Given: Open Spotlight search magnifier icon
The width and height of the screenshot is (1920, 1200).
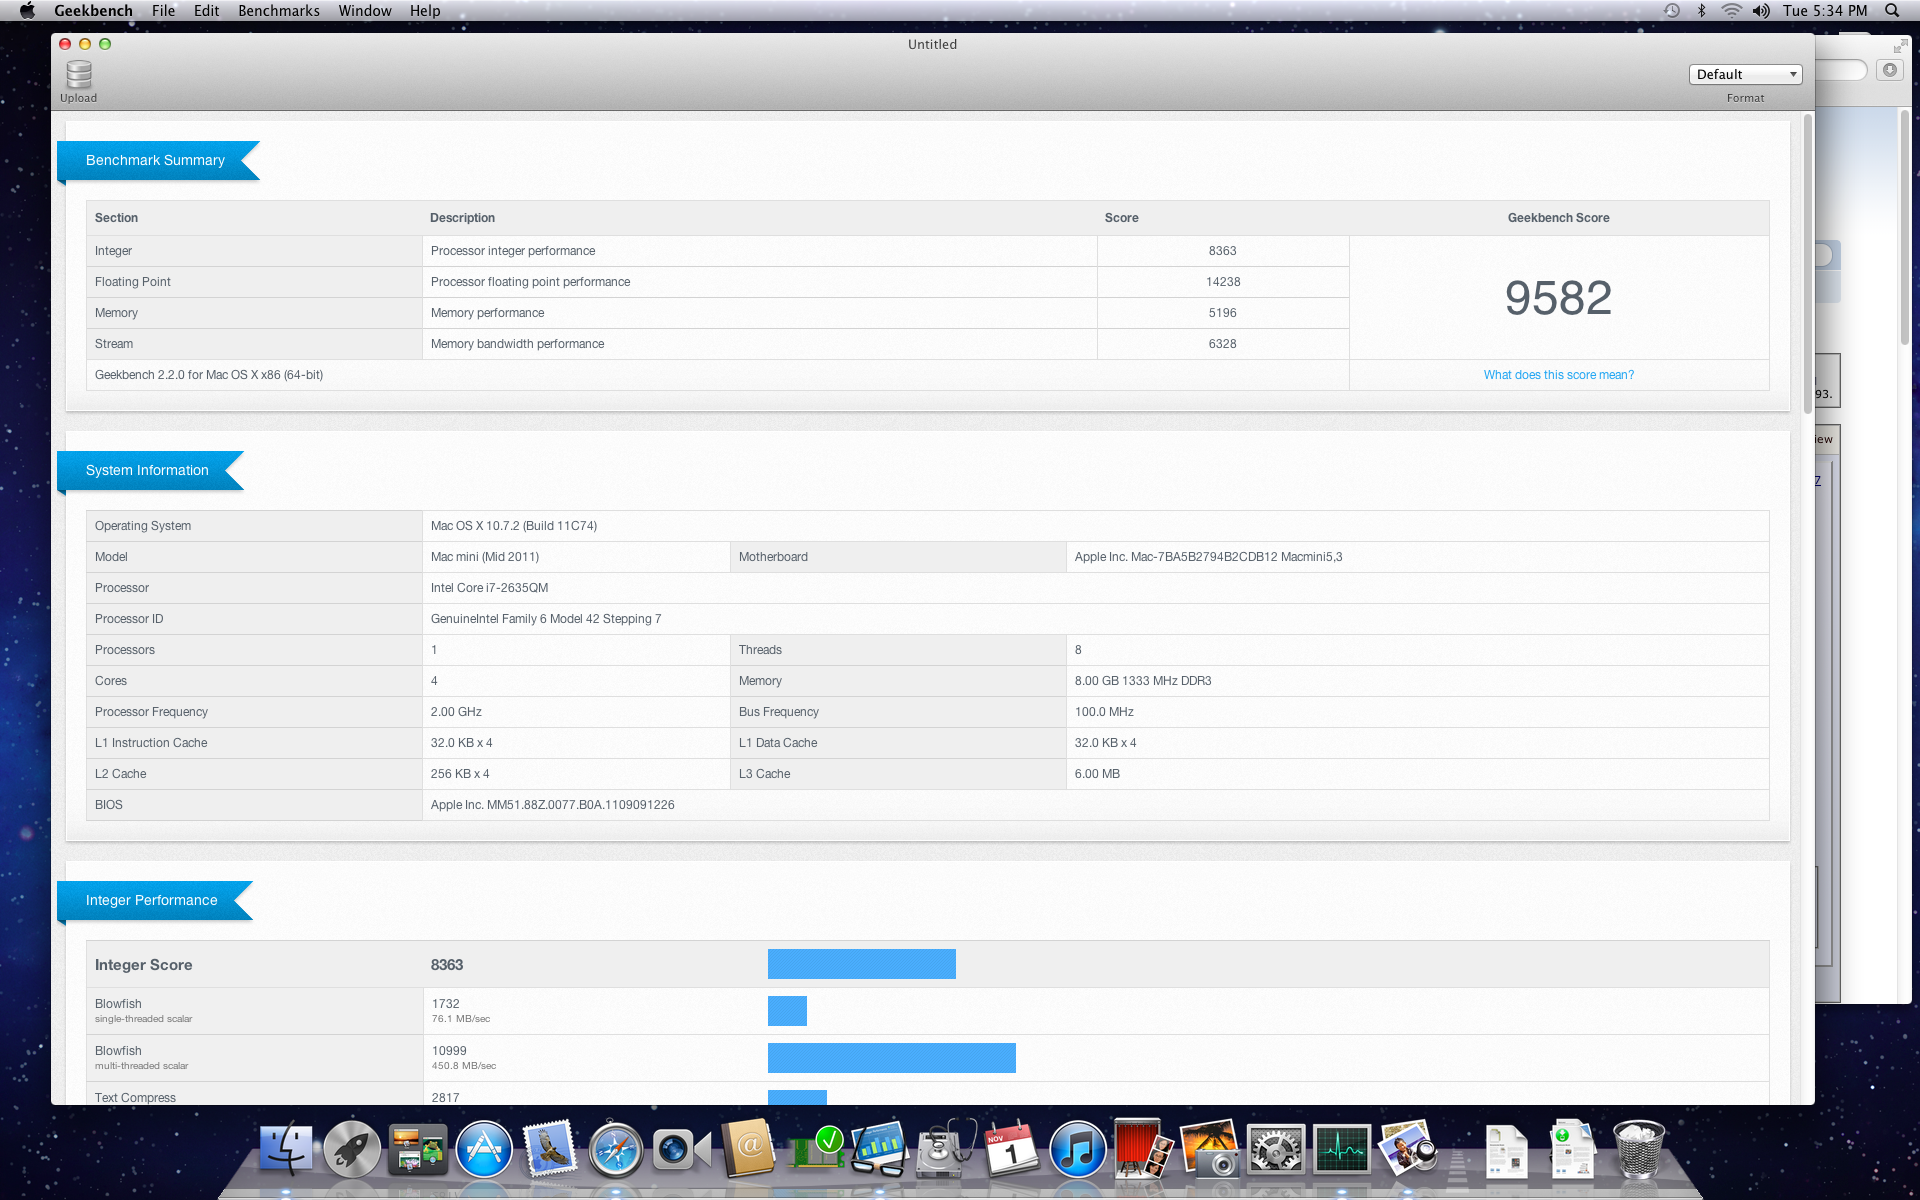Looking at the screenshot, I should coord(1892,10).
